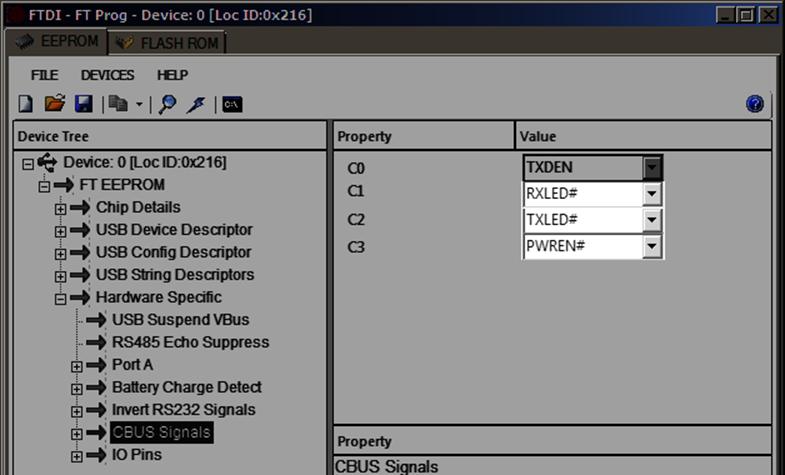
Task: Open the C1 RXLED# dropdown
Action: (652, 194)
